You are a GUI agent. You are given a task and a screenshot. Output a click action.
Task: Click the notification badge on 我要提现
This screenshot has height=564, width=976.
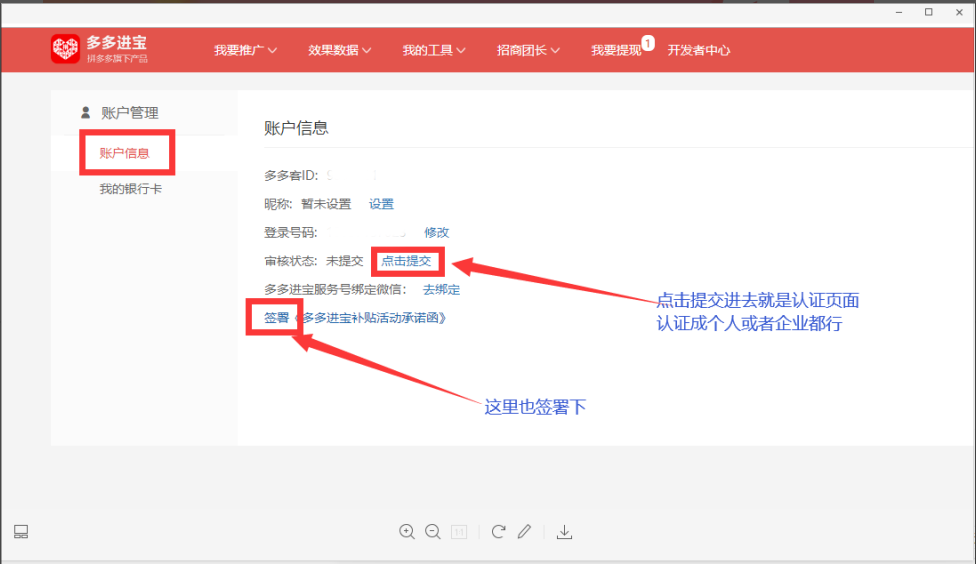tap(648, 43)
